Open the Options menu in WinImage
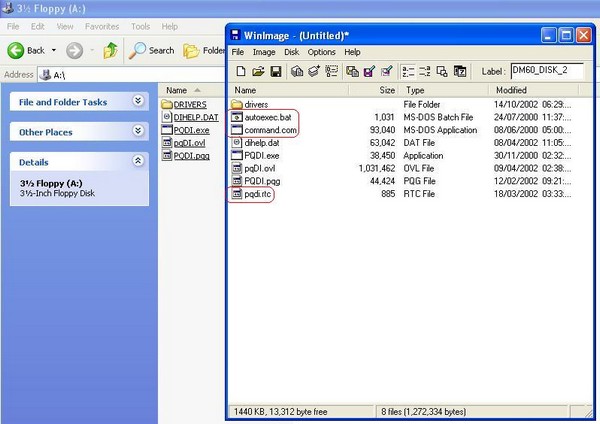The width and height of the screenshot is (600, 424). pos(321,52)
